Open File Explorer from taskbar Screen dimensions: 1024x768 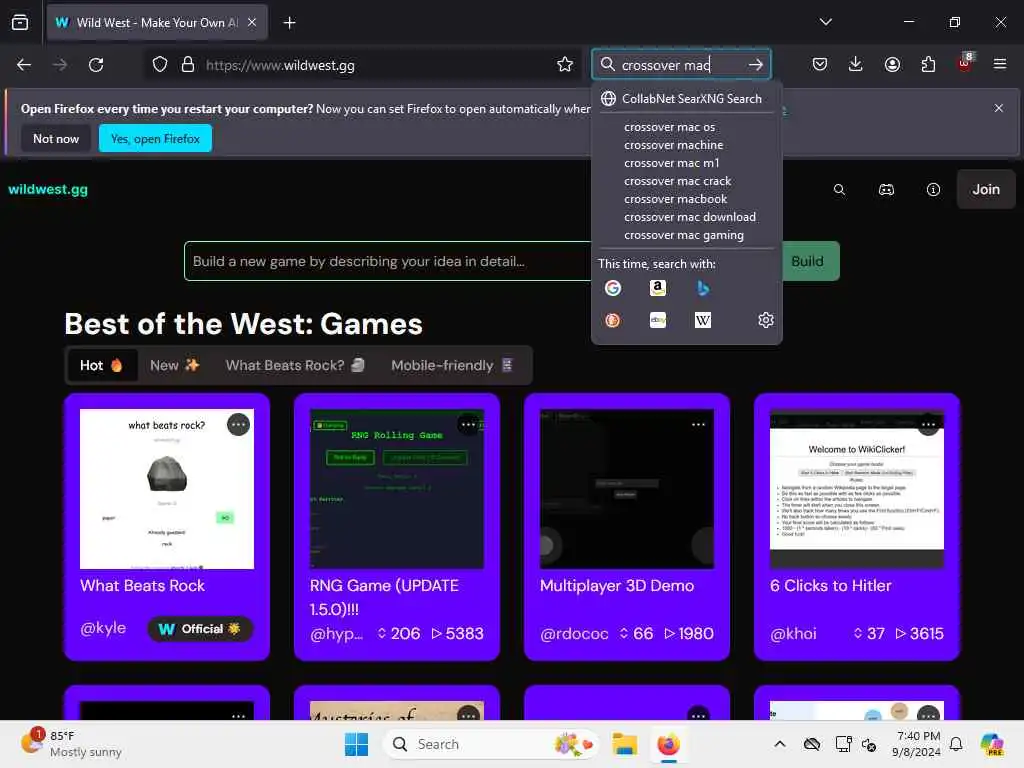point(624,744)
